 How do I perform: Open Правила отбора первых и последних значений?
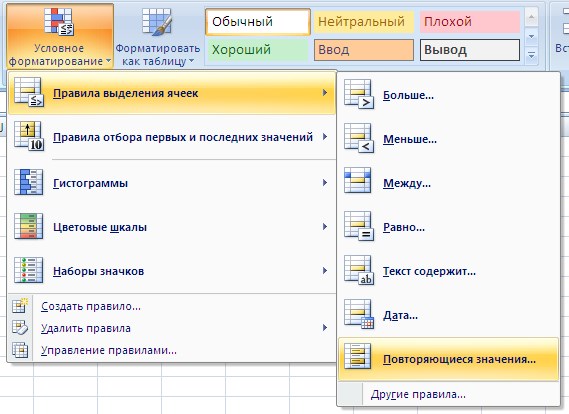click(x=172, y=137)
